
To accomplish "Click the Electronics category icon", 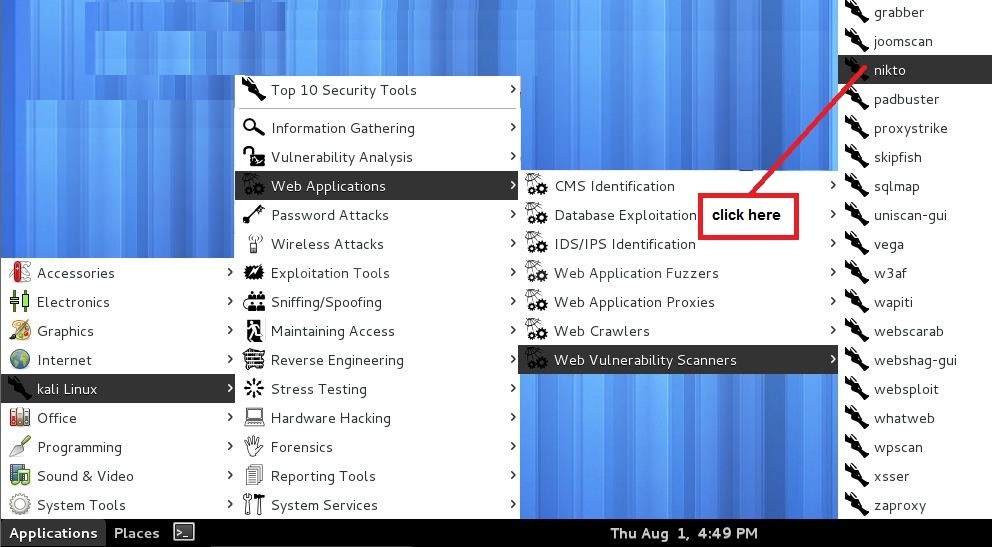I will pos(20,302).
